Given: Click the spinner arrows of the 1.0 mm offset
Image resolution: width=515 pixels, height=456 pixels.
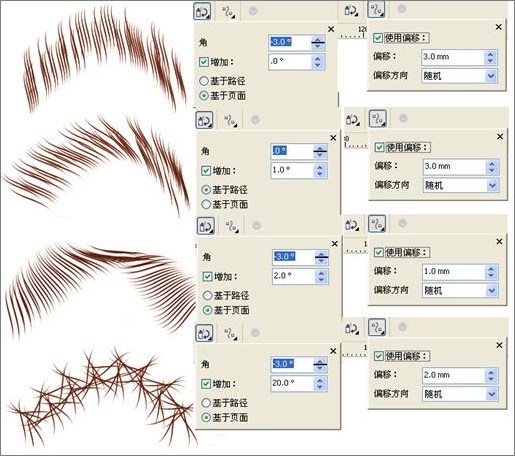Looking at the screenshot, I should tap(491, 272).
